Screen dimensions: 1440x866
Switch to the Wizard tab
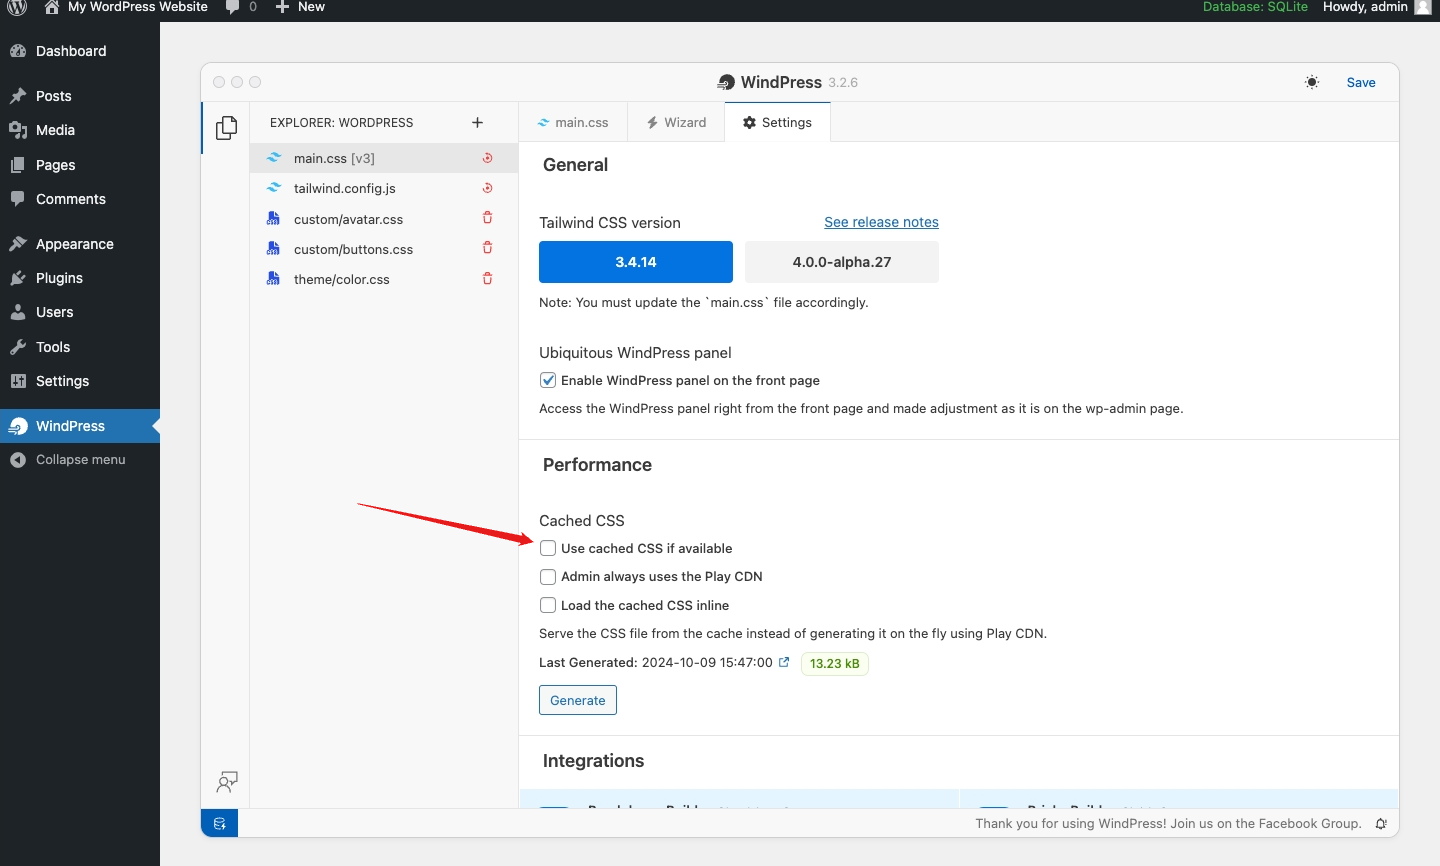coord(676,122)
